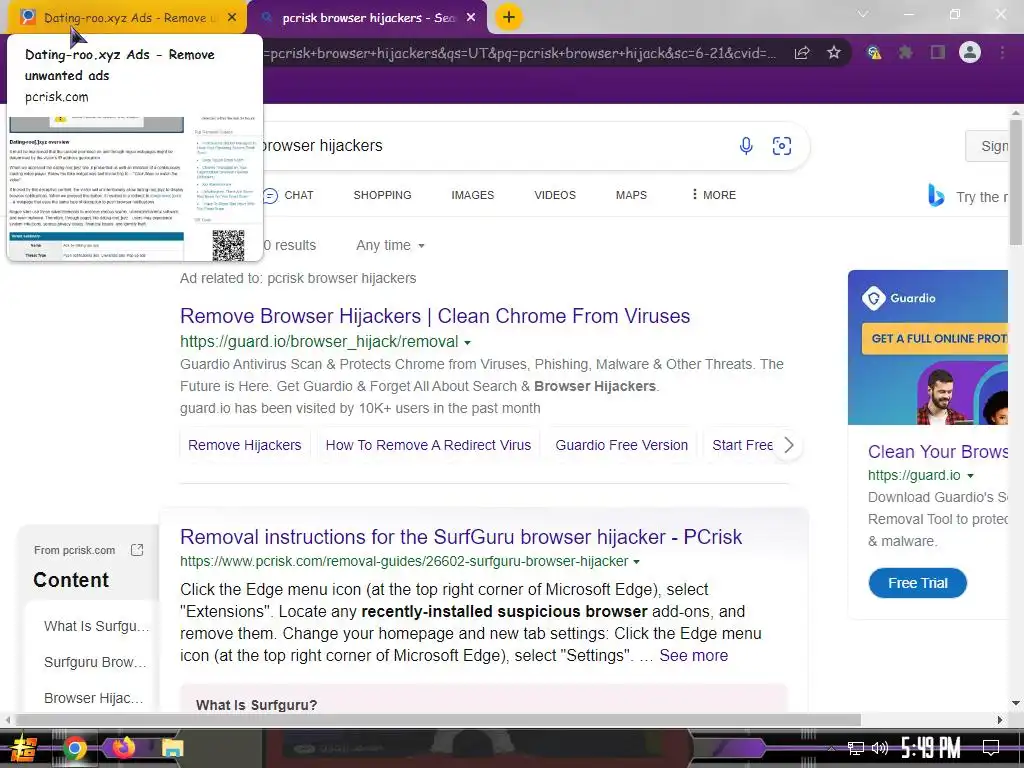Open the Windows Start button
The height and width of the screenshot is (768, 1024).
click(x=24, y=748)
